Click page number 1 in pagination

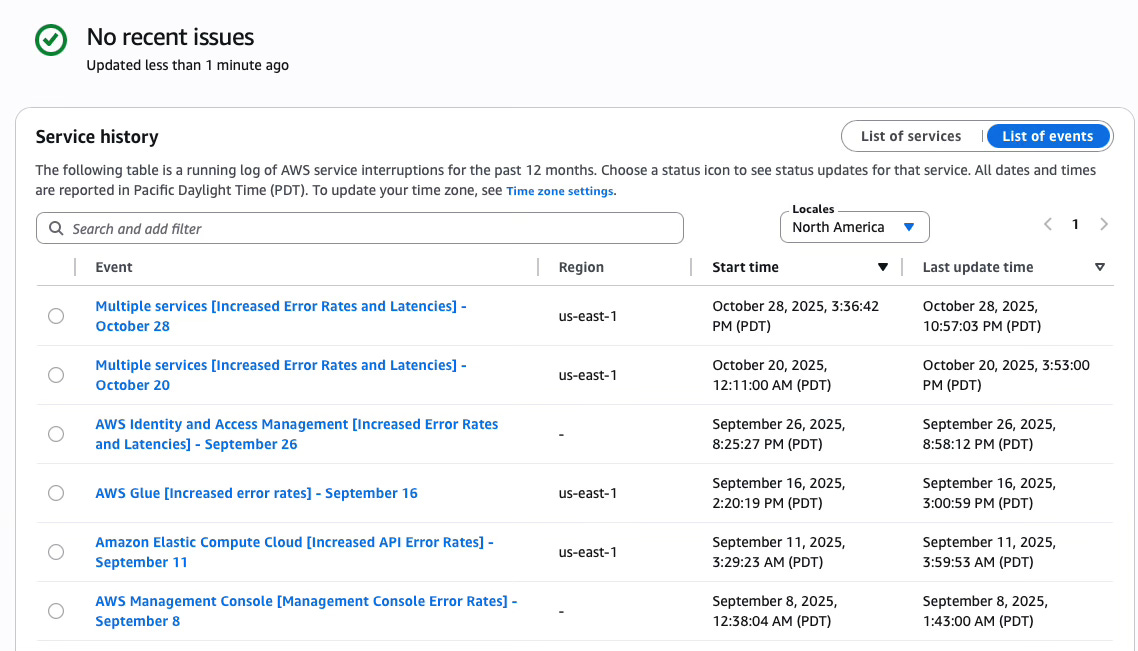1075,224
